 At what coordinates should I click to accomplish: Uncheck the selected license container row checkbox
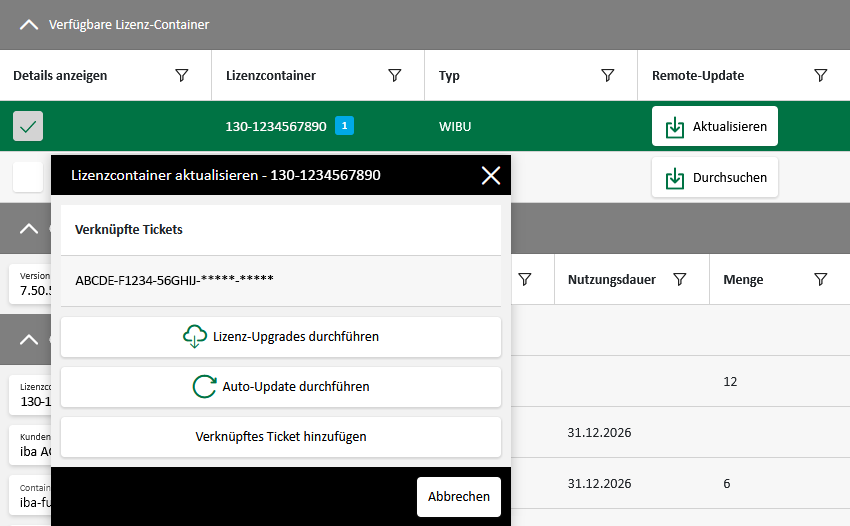coord(28,127)
